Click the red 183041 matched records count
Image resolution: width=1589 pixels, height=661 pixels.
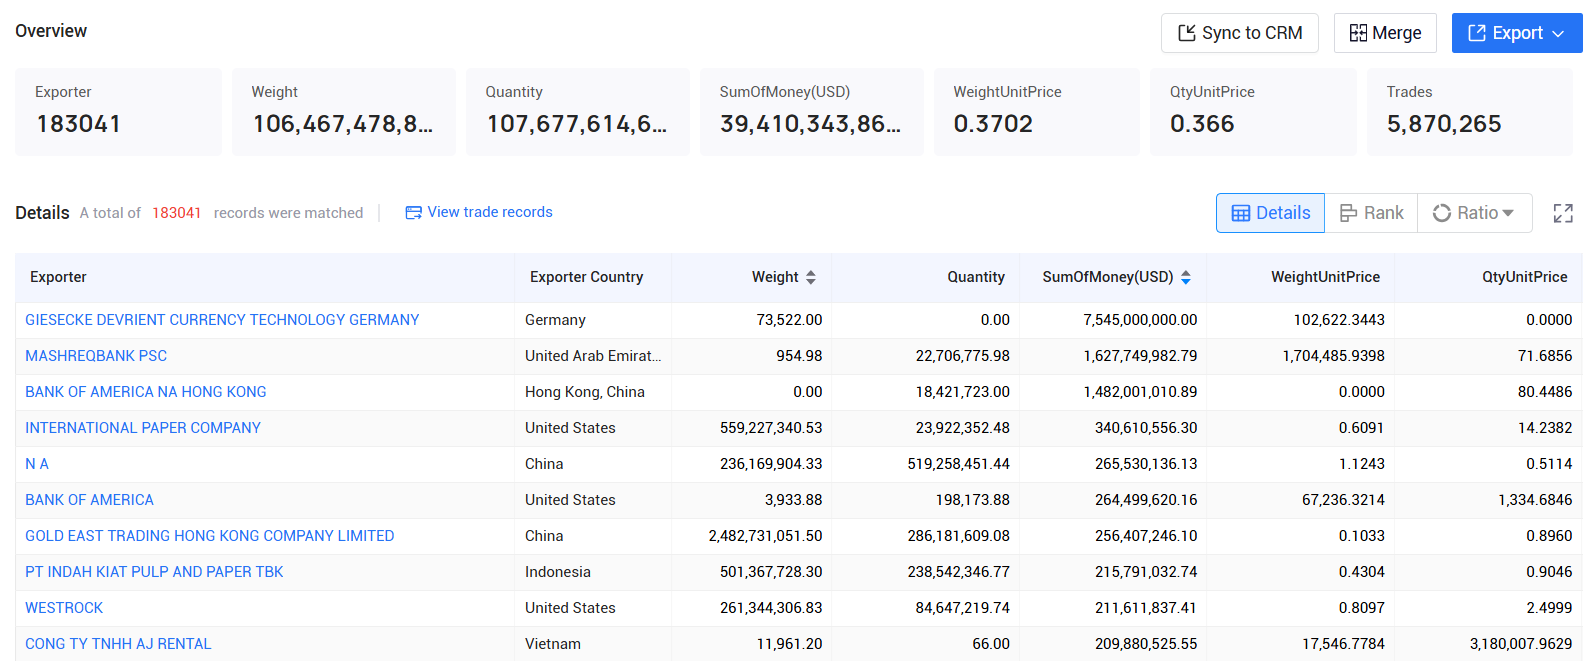(177, 213)
